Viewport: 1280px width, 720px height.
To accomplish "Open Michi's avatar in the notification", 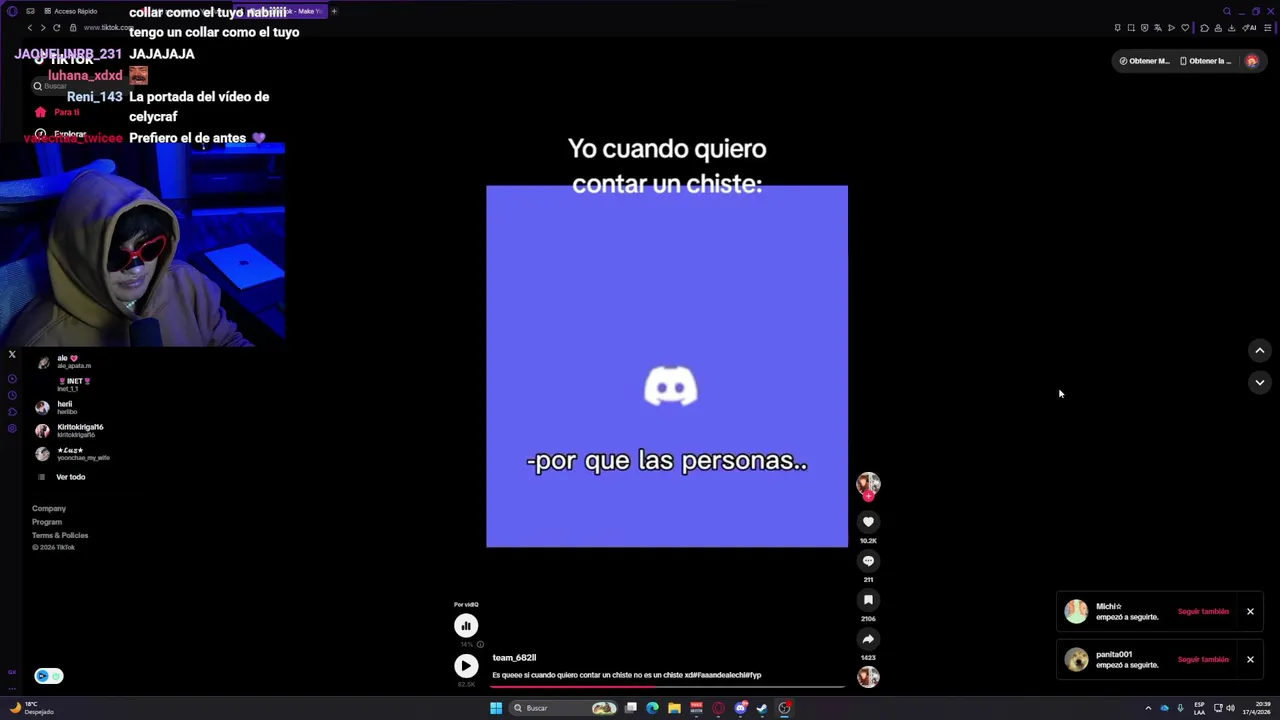I will [1076, 612].
